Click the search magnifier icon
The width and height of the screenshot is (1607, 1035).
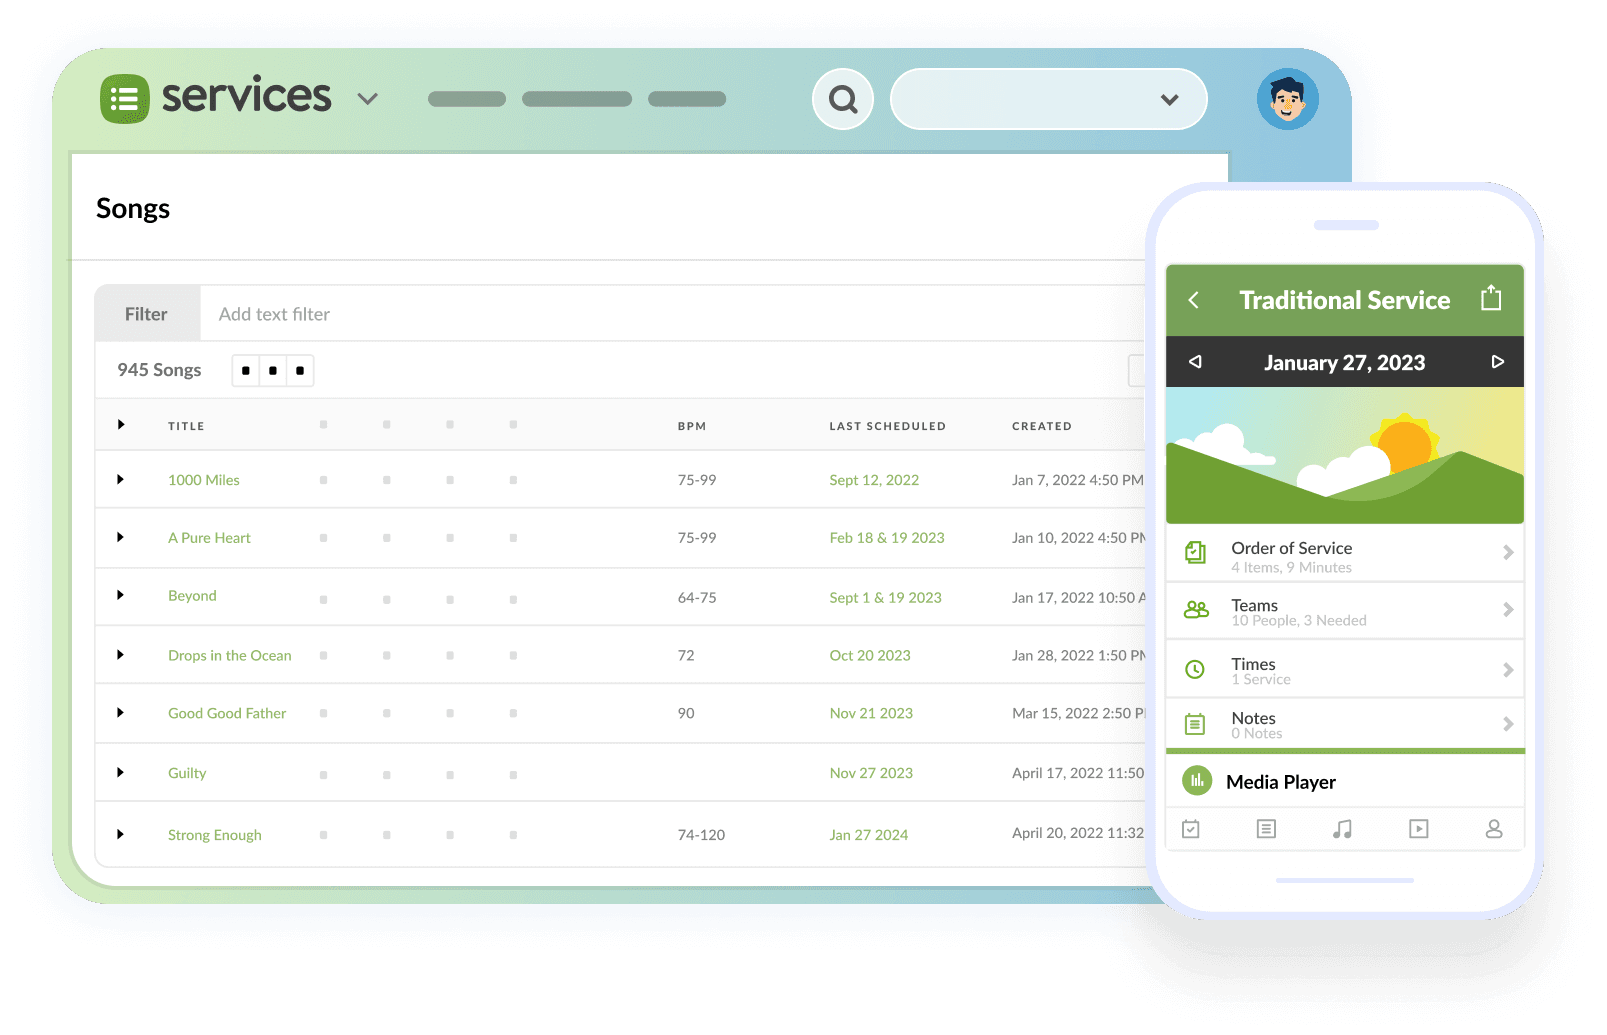pos(843,99)
